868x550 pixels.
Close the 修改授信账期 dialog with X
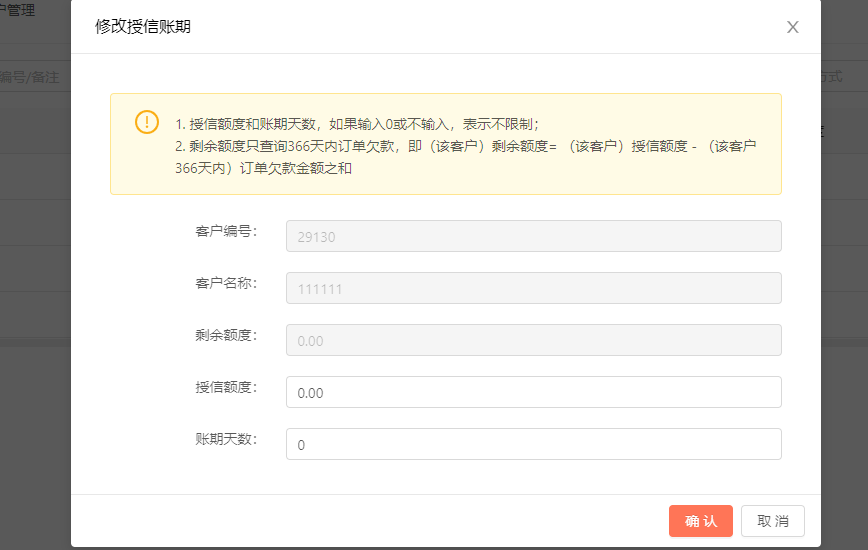point(793,27)
